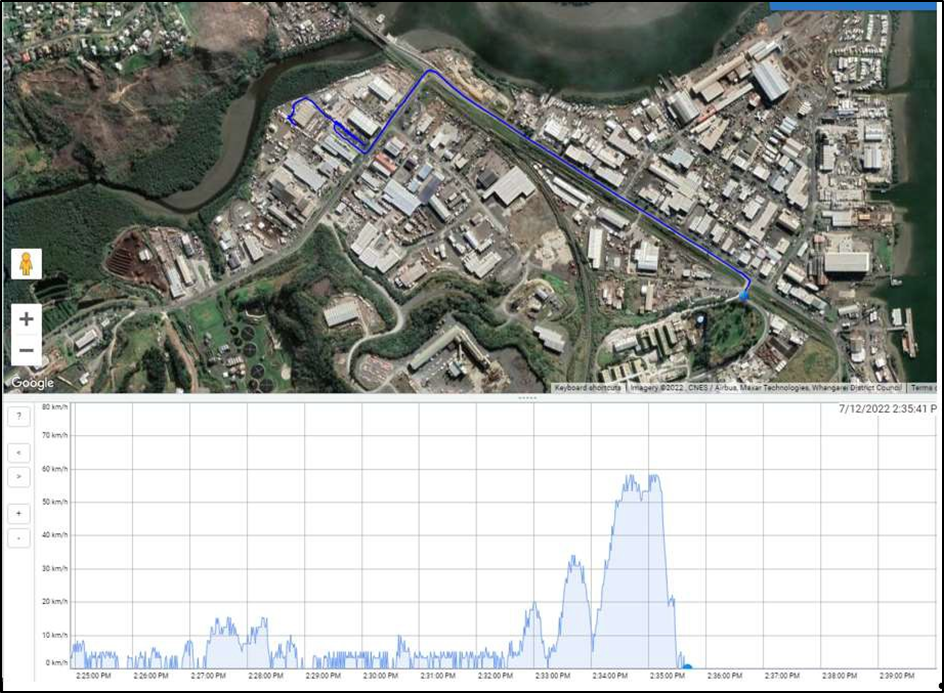The image size is (944, 693).
Task: Click the 2:33:00 PM time axis label
Action: [552, 676]
